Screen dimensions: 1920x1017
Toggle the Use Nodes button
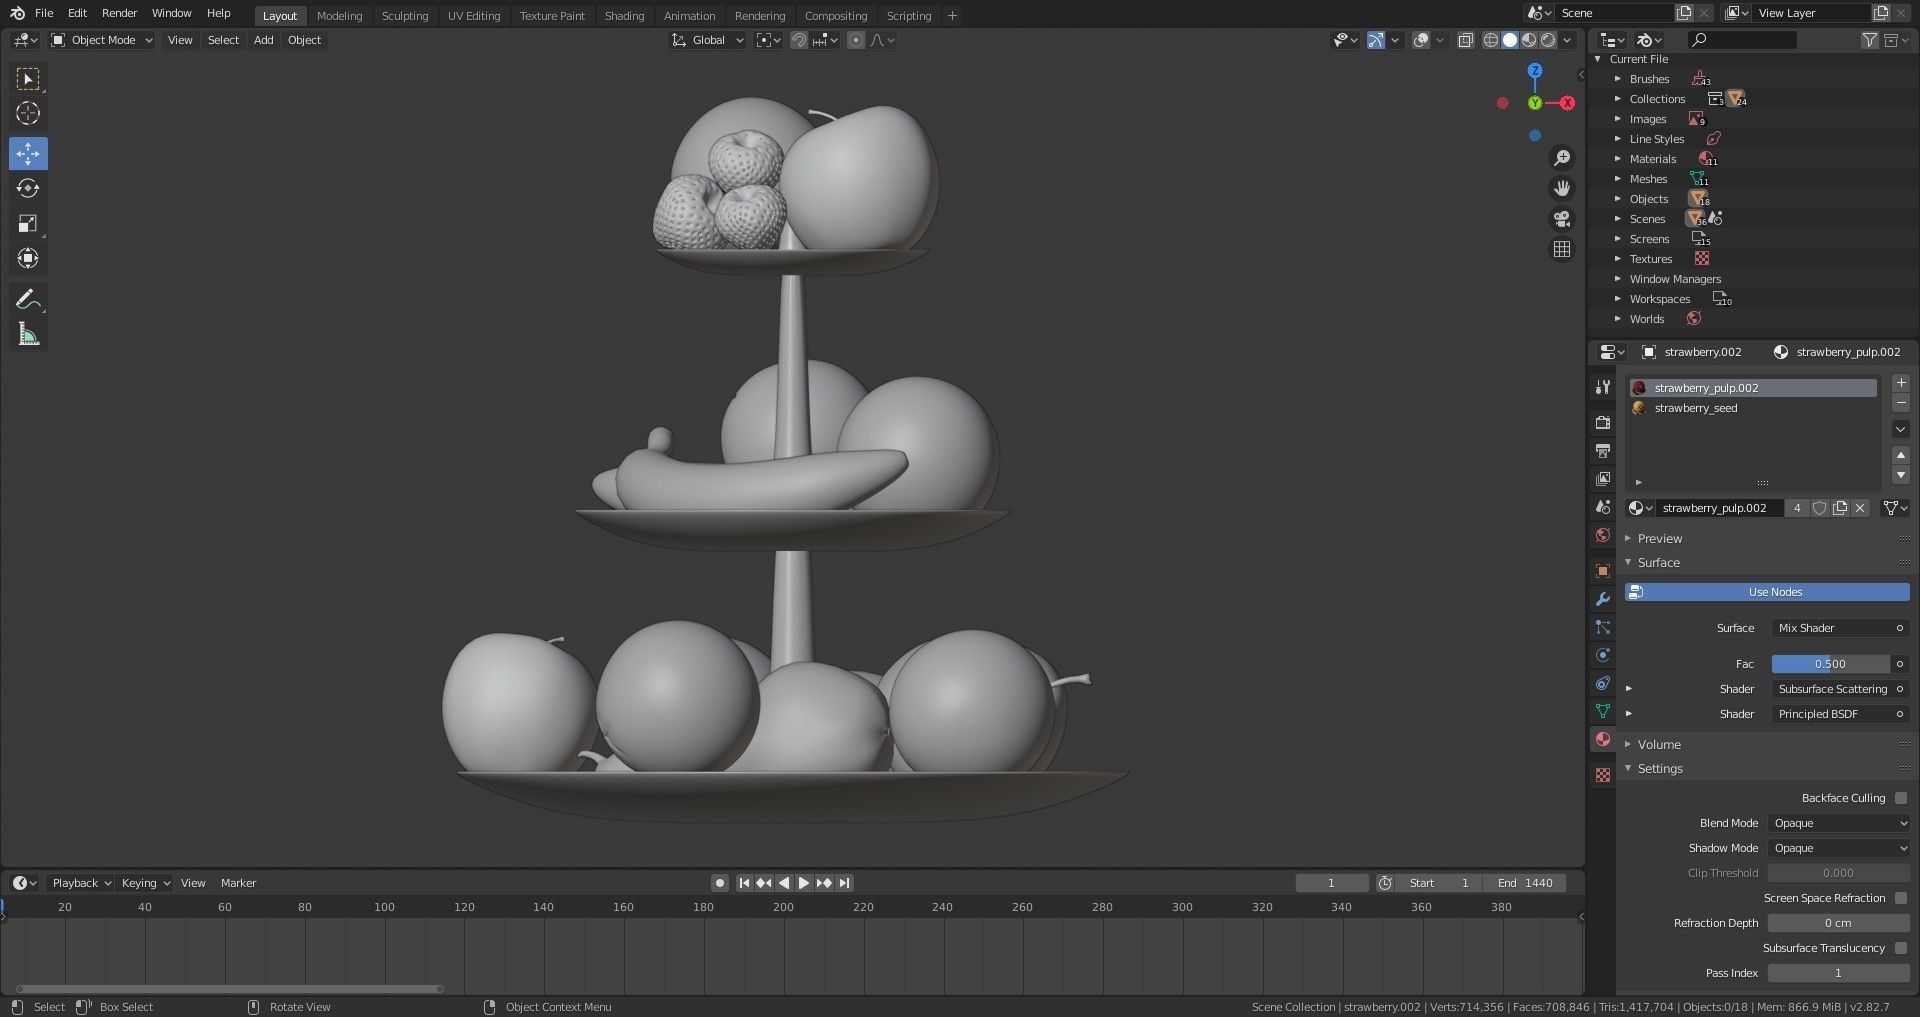1767,592
